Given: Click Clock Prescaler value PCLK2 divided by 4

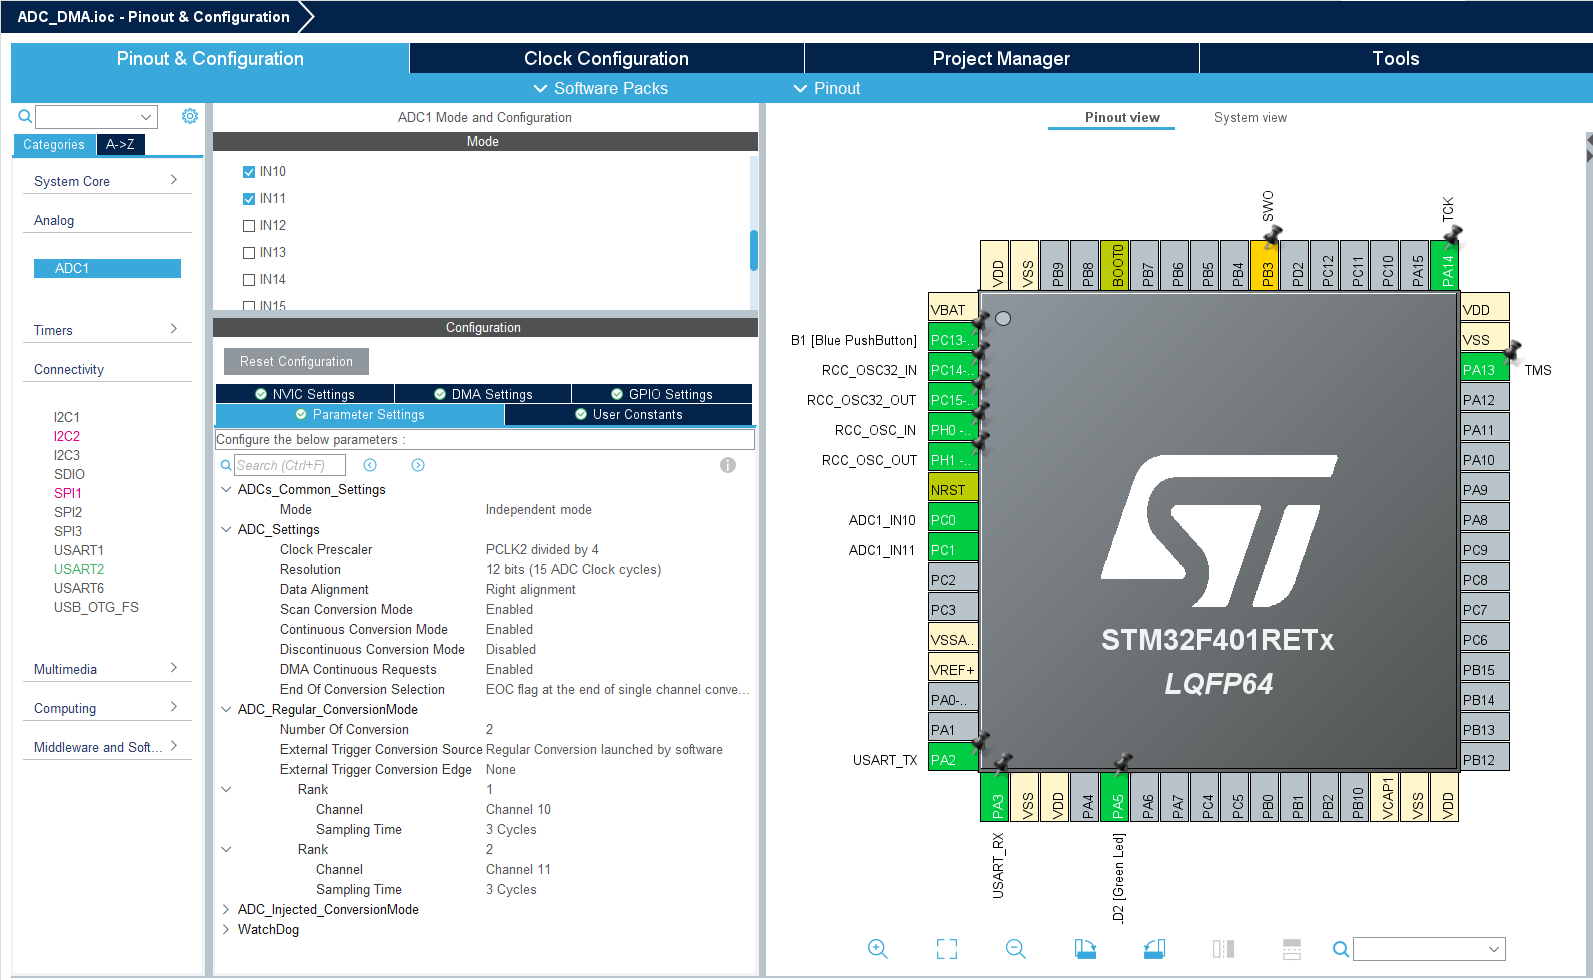Looking at the screenshot, I should coord(542,549).
